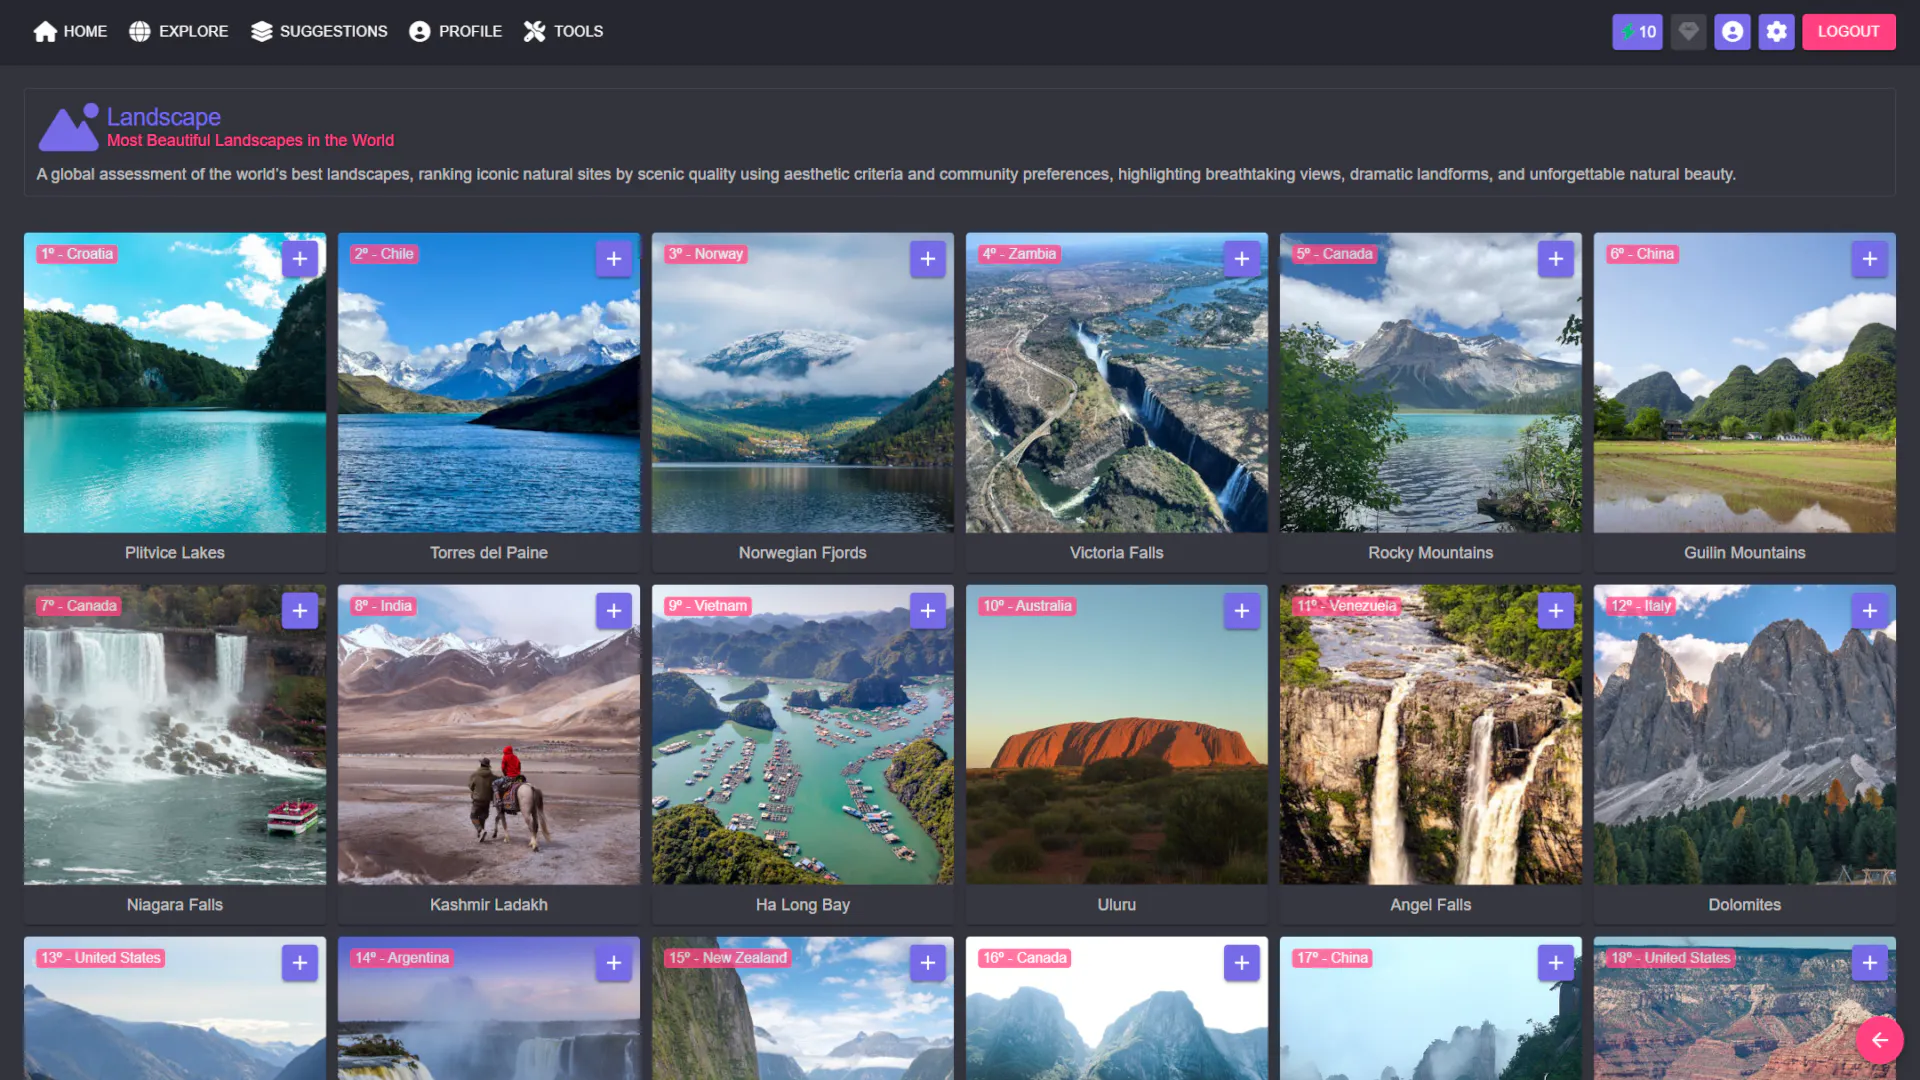
Task: Click plus icon on 17º China card
Action: tap(1556, 963)
